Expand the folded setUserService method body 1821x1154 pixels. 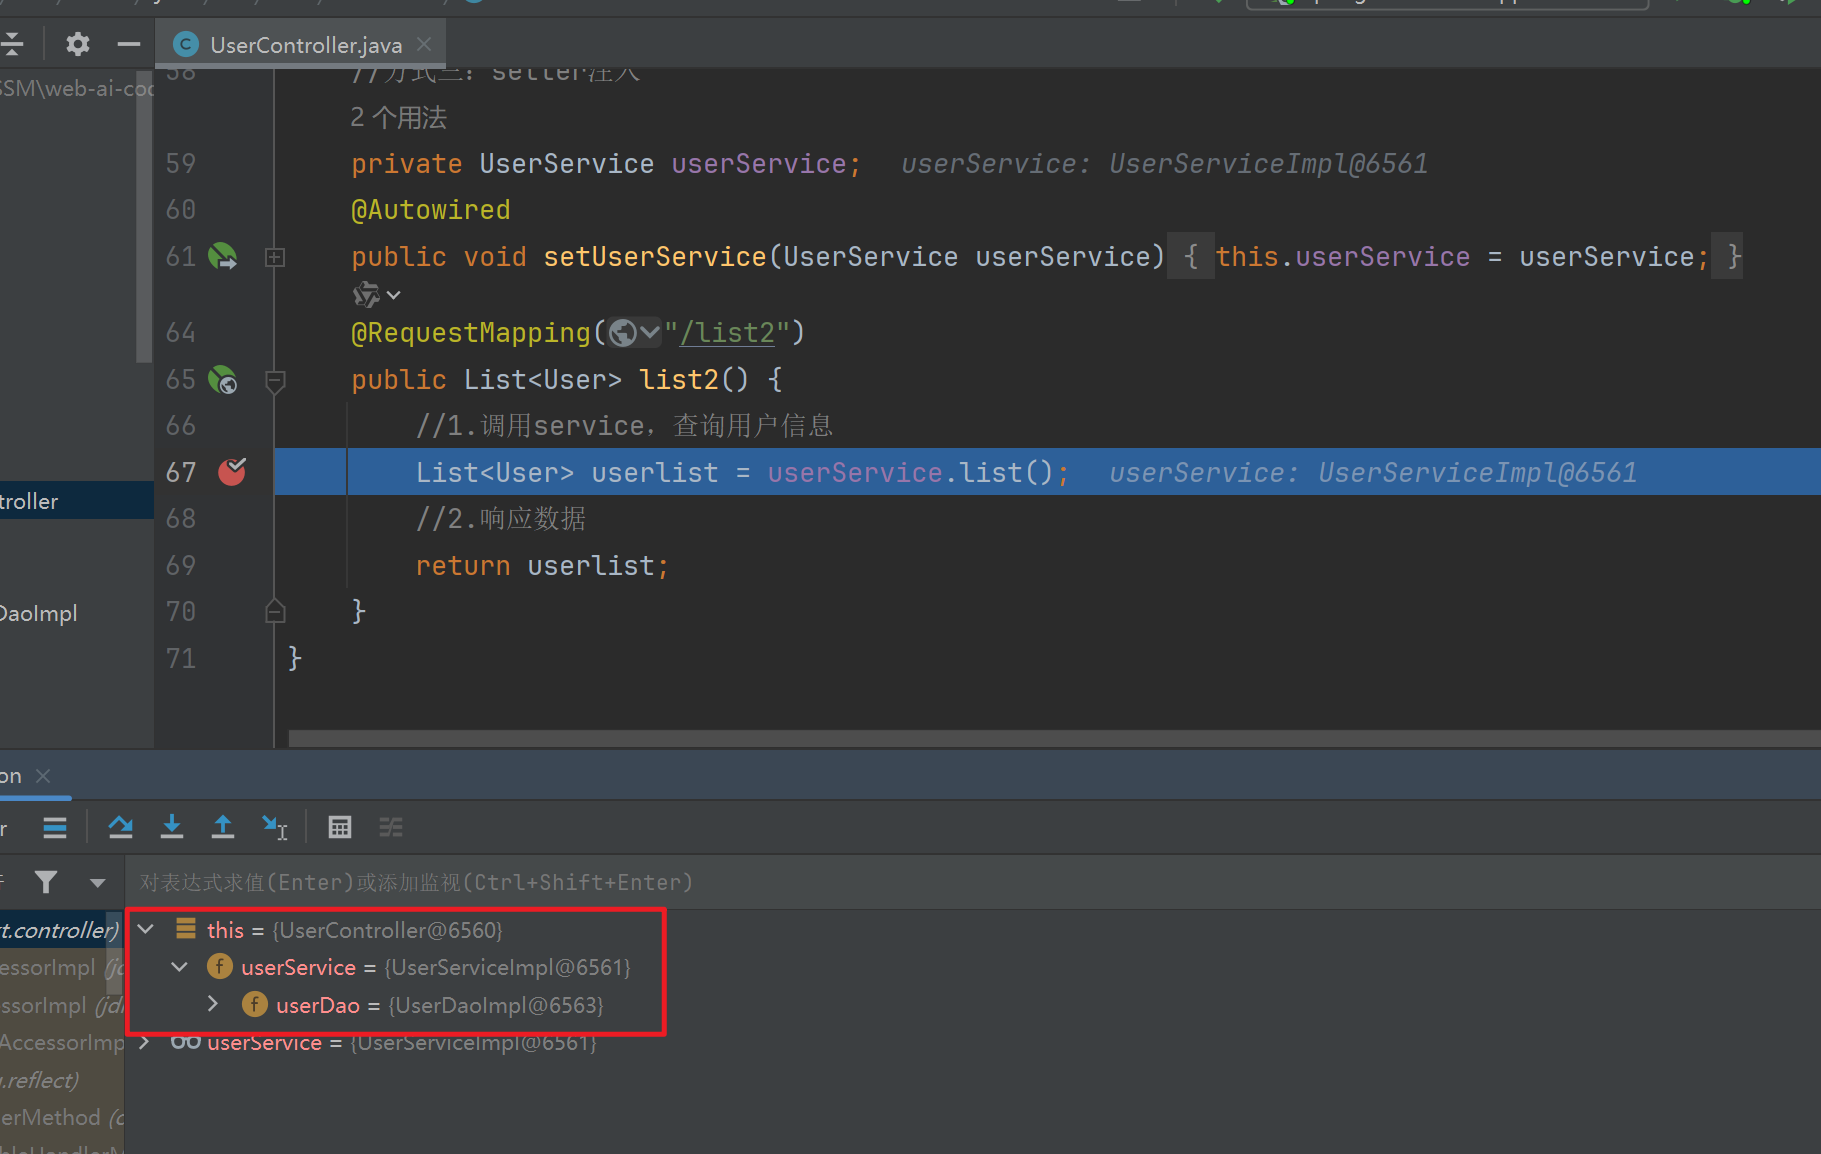click(275, 258)
